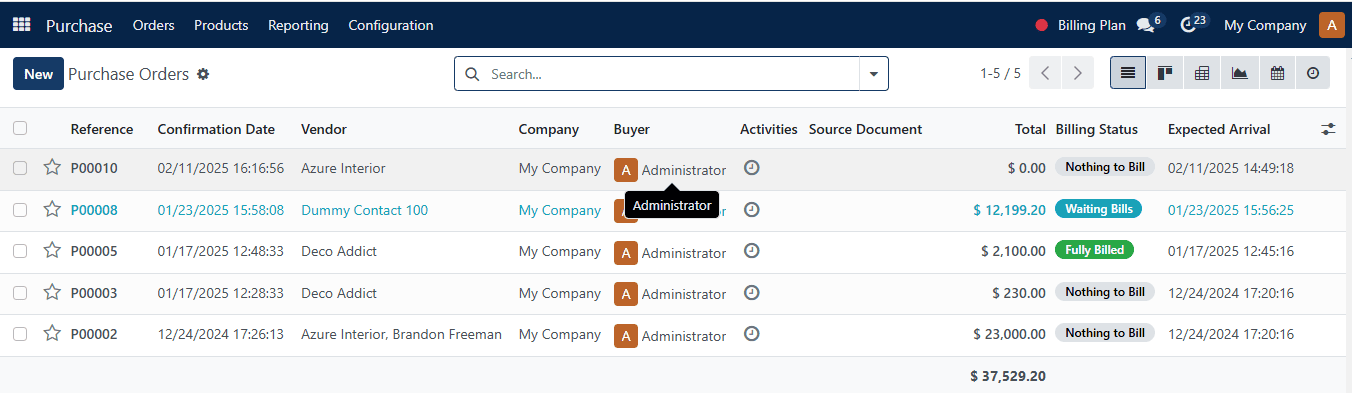1352x393 pixels.
Task: Open the Reporting menu
Action: tap(298, 25)
